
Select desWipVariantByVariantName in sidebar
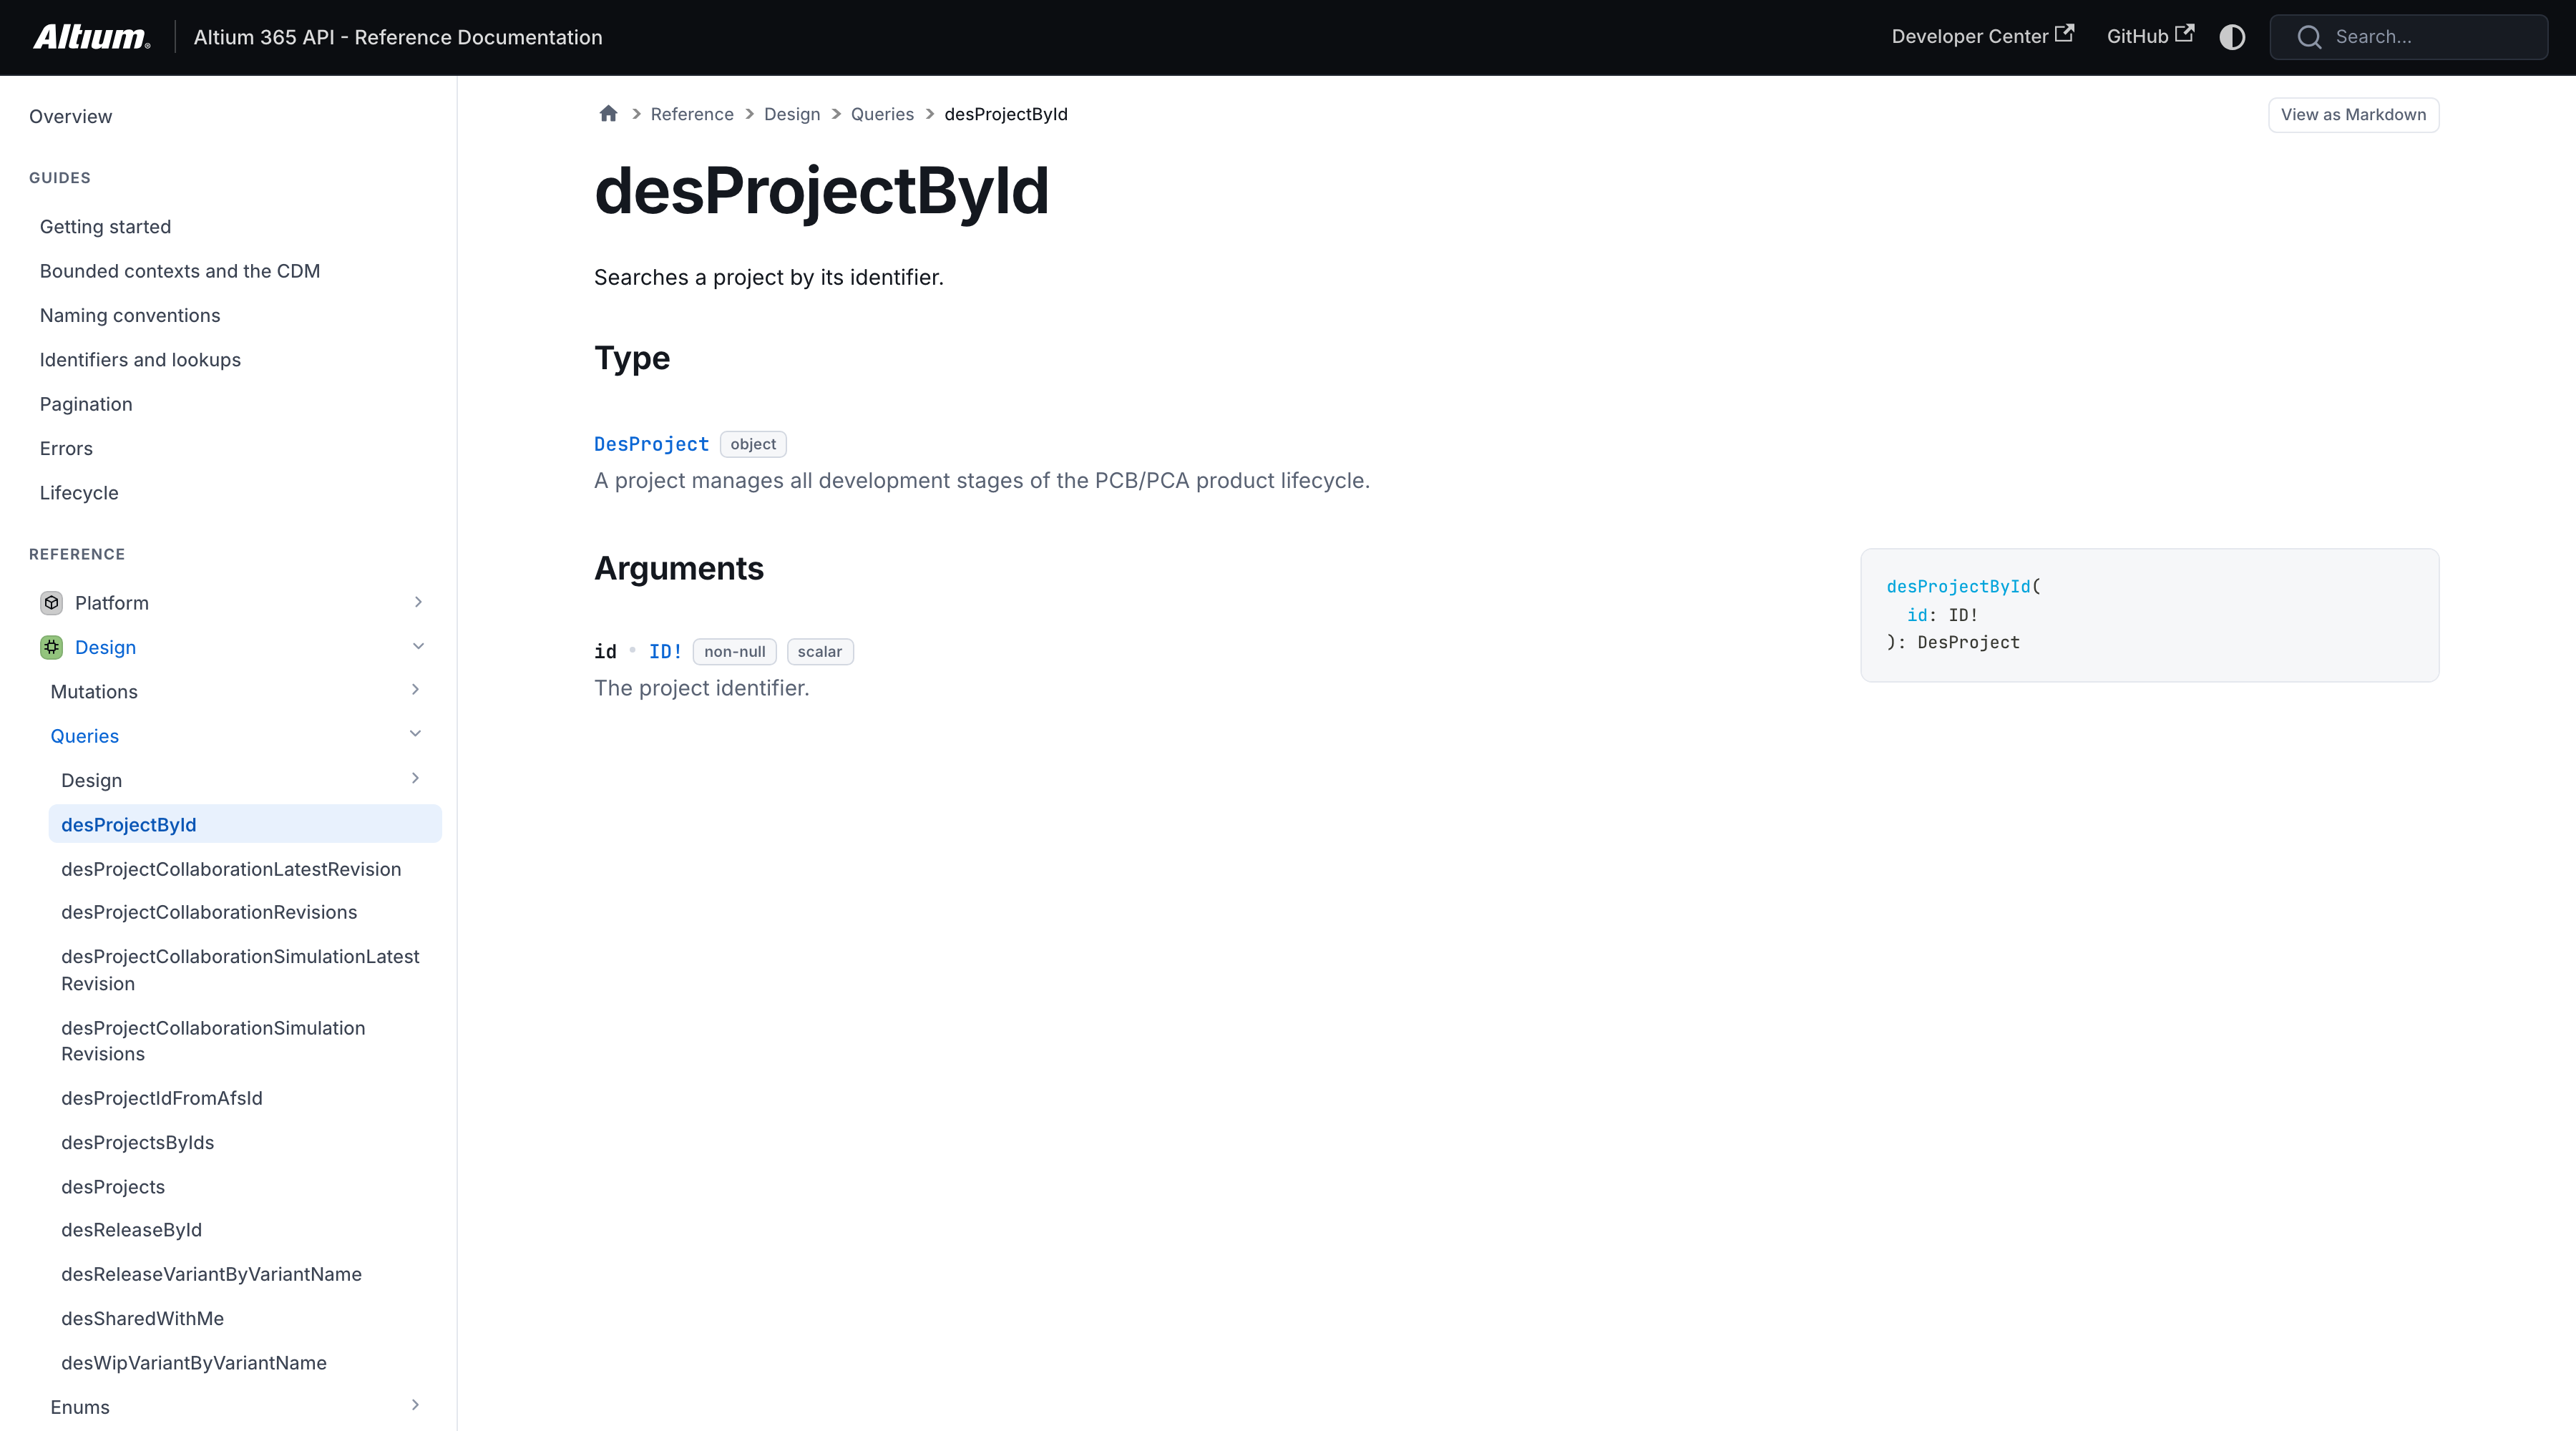pos(194,1363)
